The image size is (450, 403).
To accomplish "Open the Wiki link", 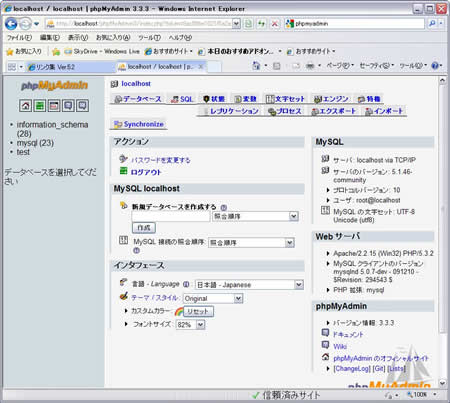I will coord(340,347).
